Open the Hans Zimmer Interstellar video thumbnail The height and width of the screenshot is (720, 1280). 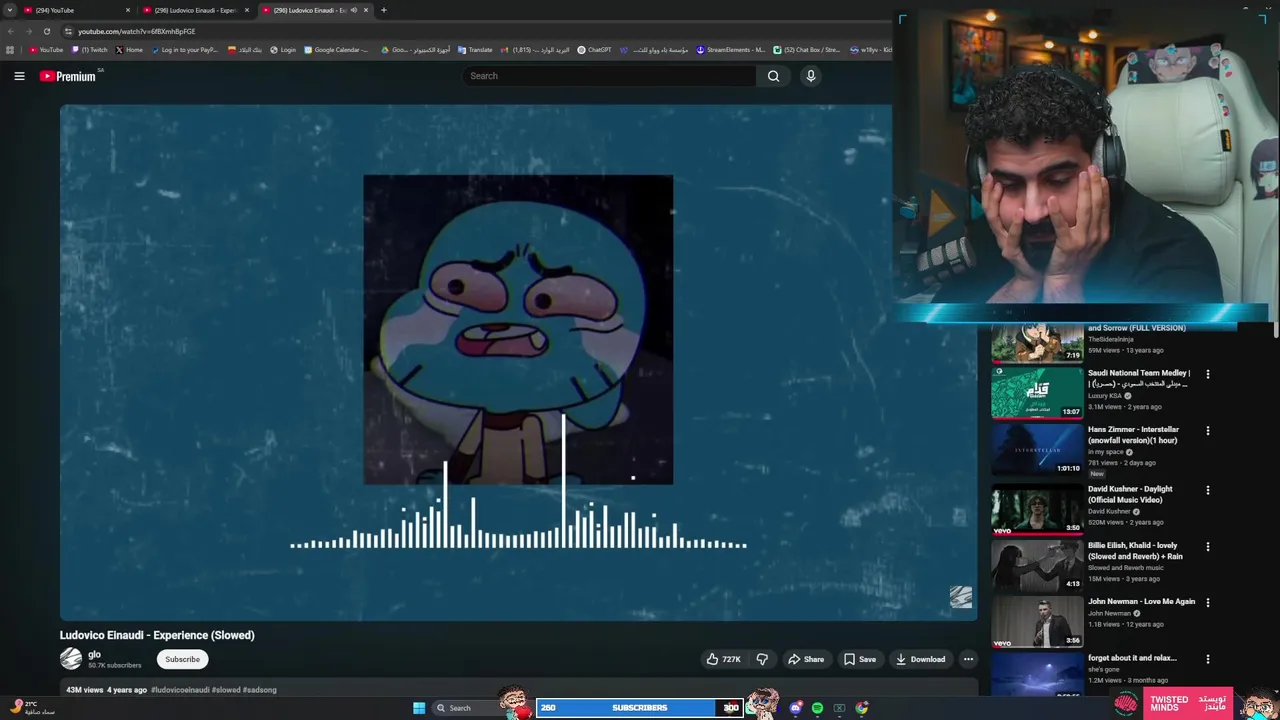[x=1037, y=449]
